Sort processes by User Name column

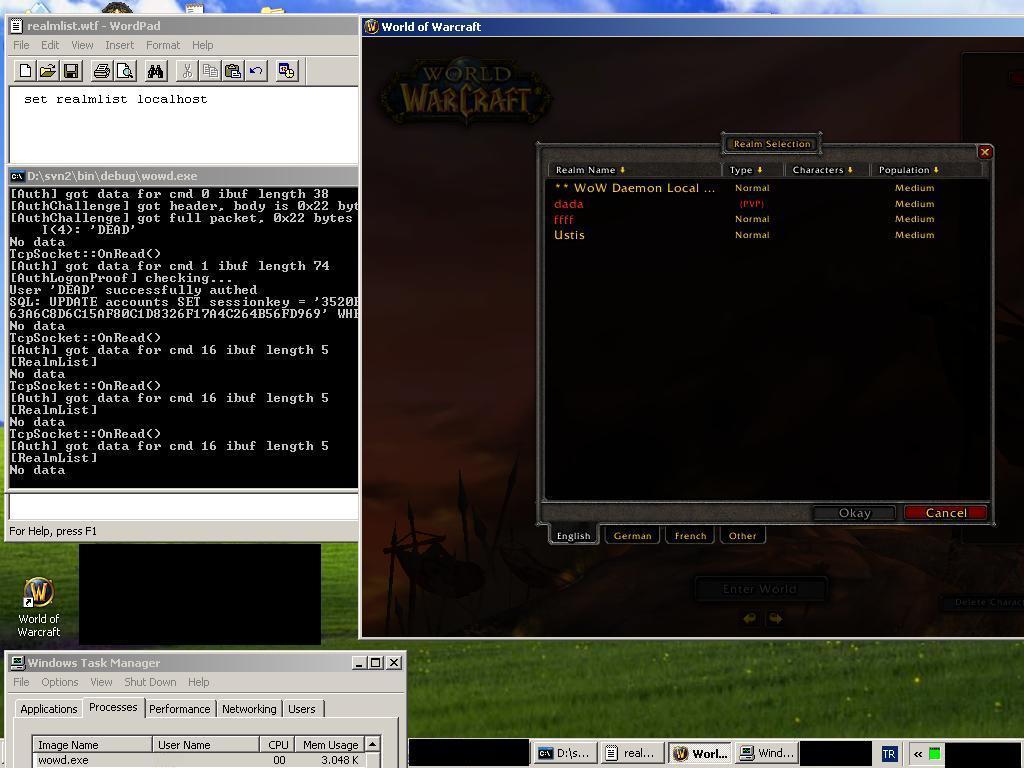click(206, 744)
